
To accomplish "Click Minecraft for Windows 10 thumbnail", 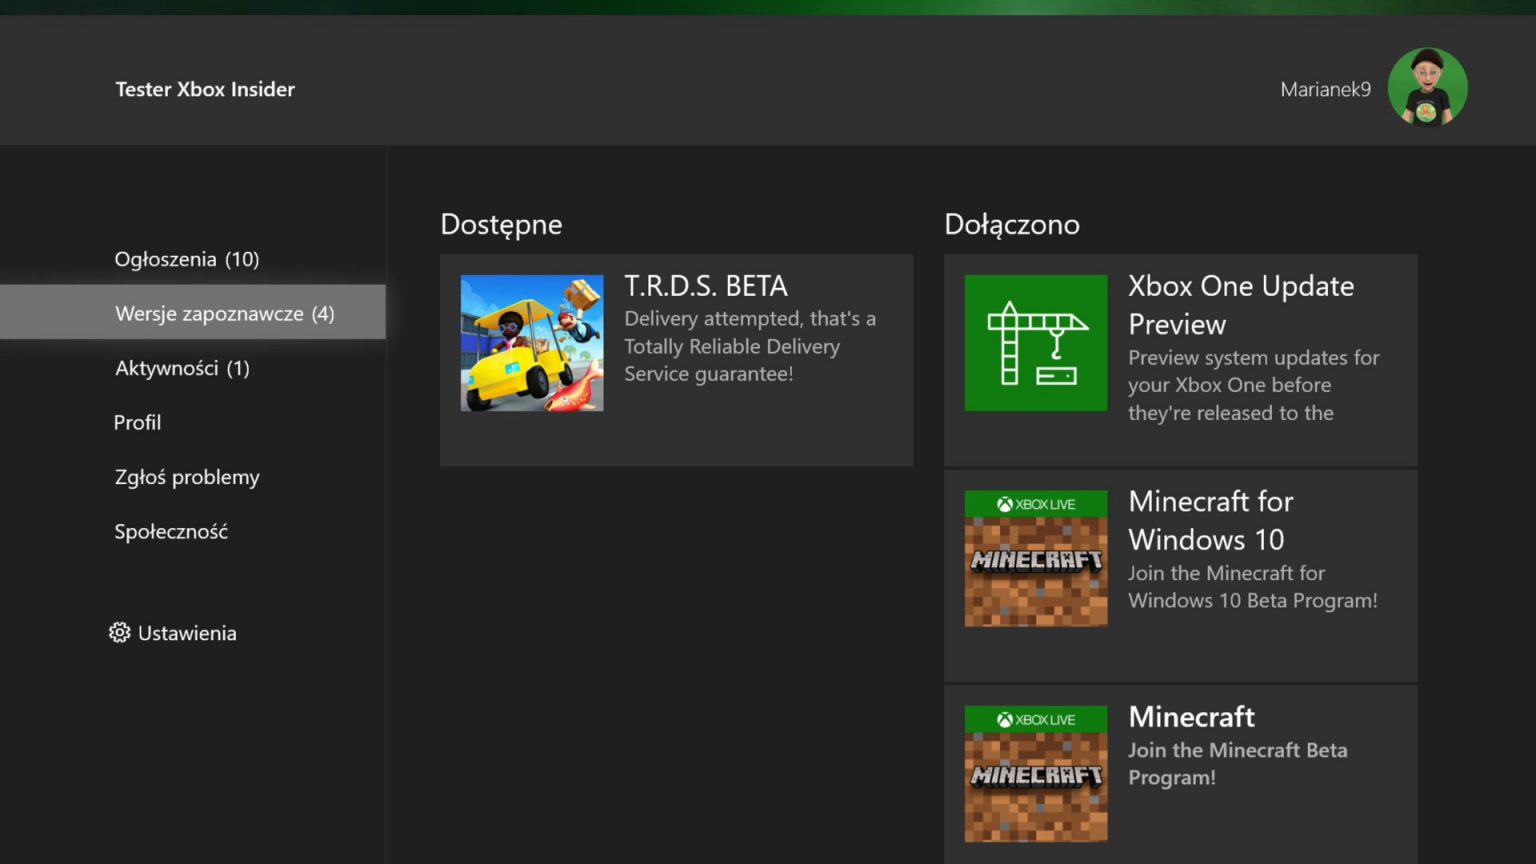I will pyautogui.click(x=1036, y=559).
